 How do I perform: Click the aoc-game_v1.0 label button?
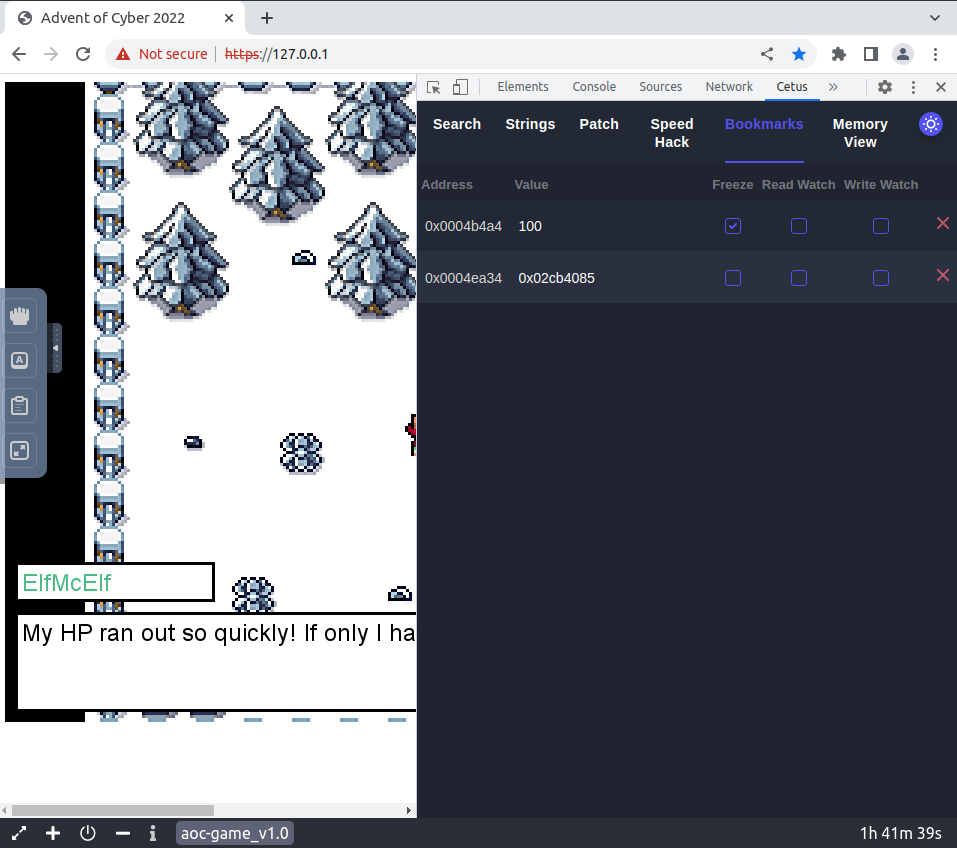point(234,833)
